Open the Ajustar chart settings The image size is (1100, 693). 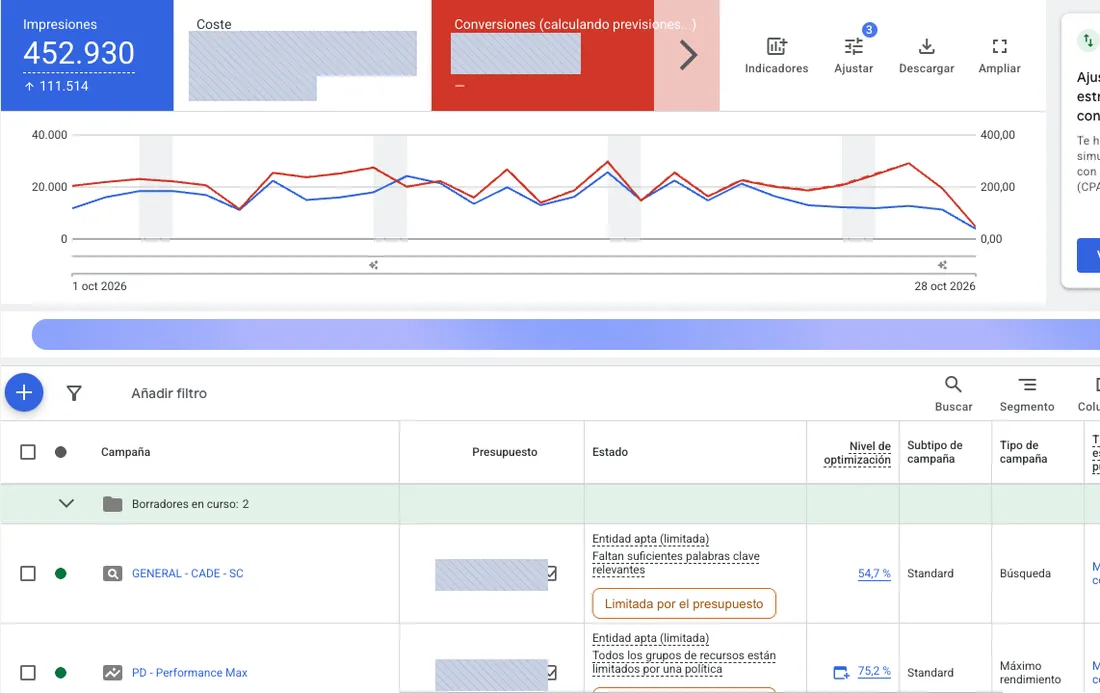tap(854, 55)
